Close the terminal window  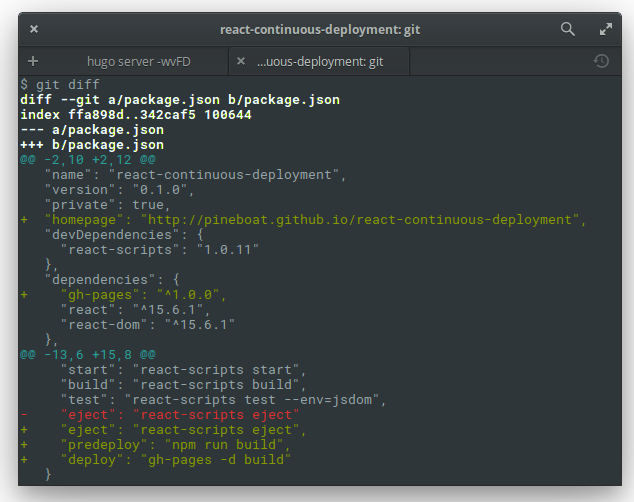[34, 29]
